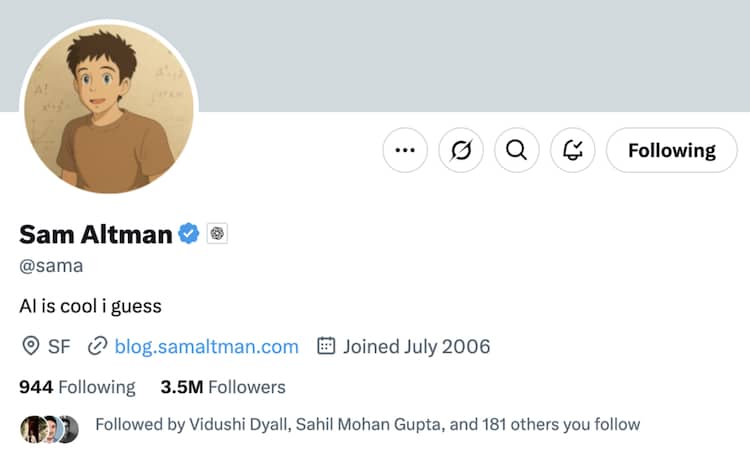Click the Sam Altman display name
Viewport: 750px width, 471px height.
click(x=95, y=234)
